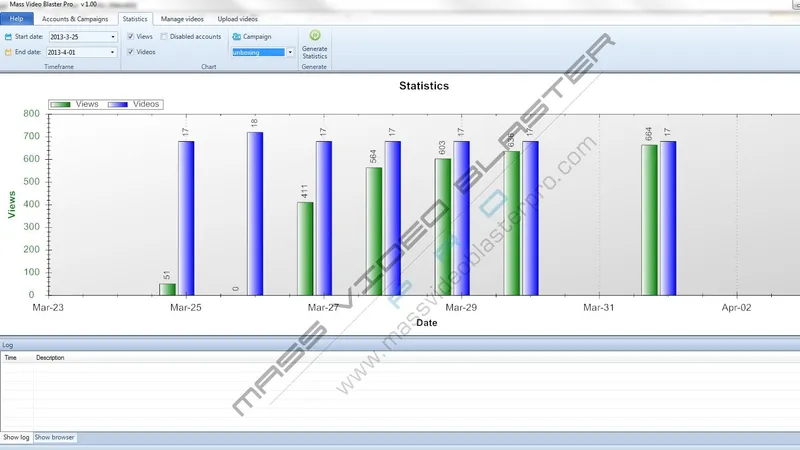Click the Start date calendar icon

8,37
